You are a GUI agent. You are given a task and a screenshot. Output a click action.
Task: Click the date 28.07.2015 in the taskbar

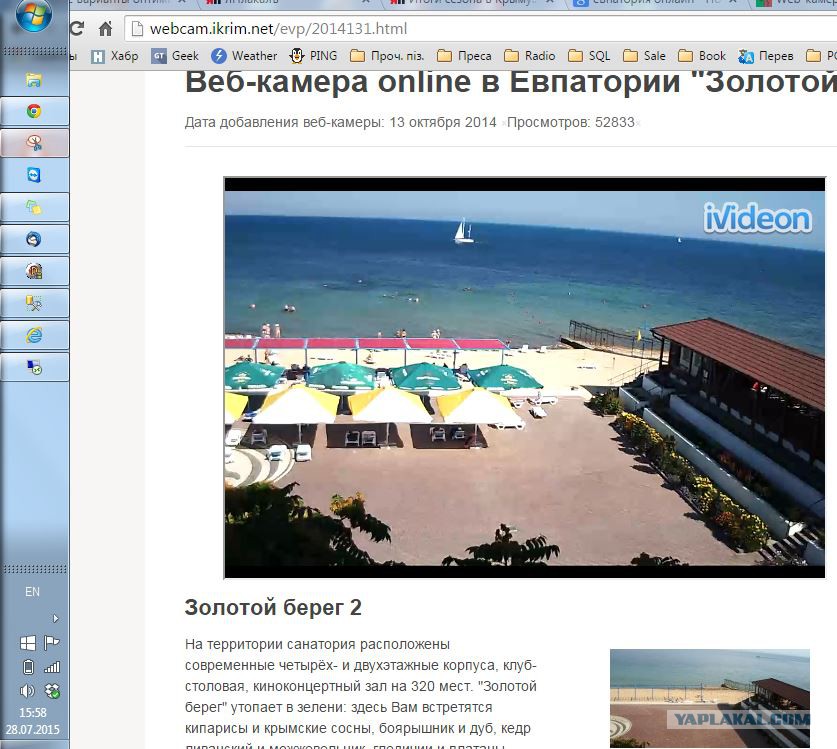pos(33,729)
